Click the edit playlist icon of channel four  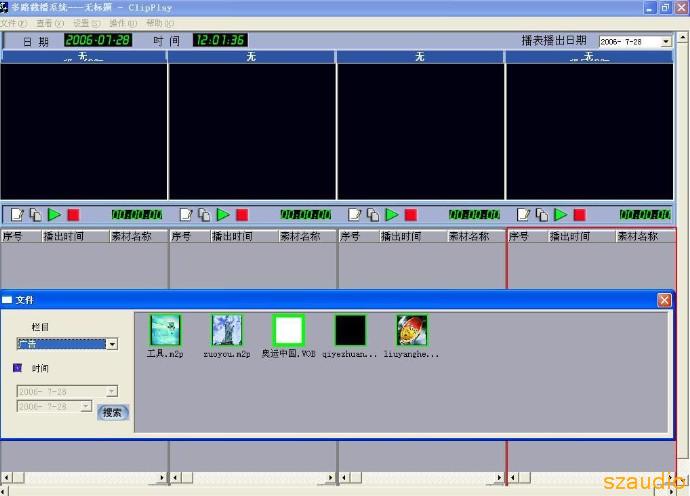(x=524, y=215)
